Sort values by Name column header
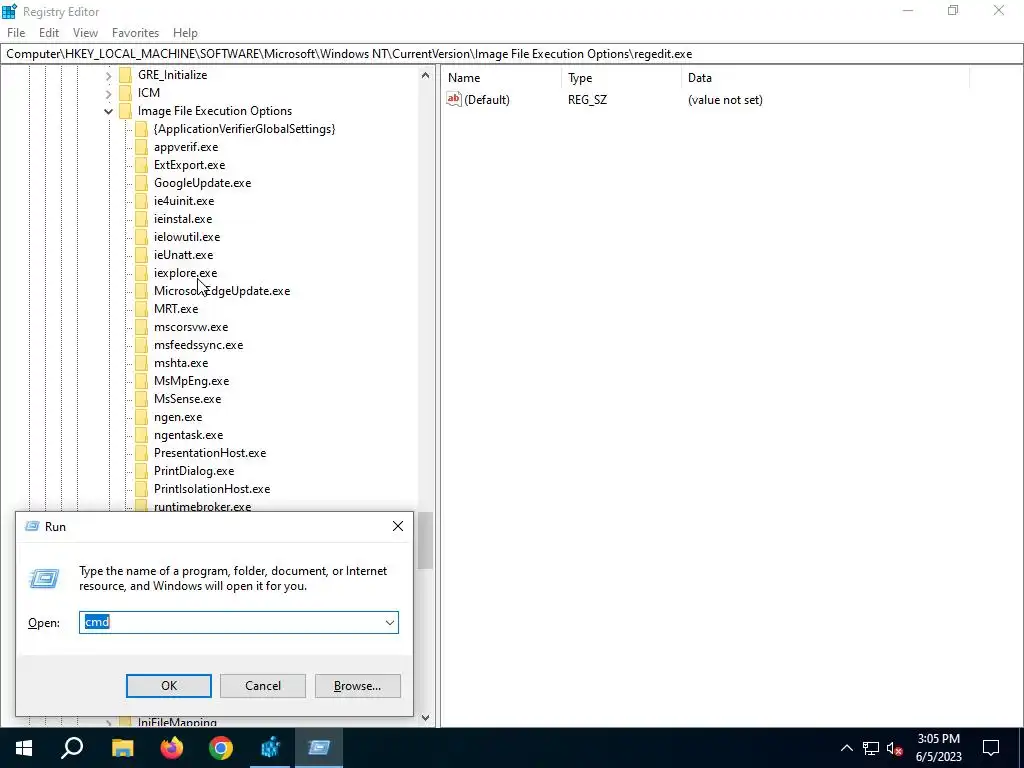The height and width of the screenshot is (768, 1024). (x=501, y=78)
